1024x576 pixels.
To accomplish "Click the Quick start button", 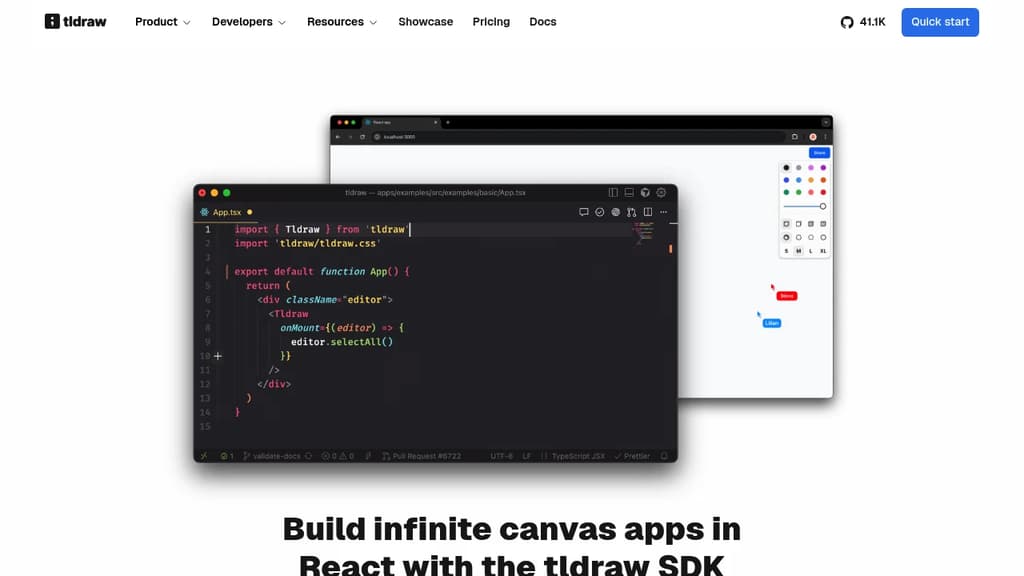I will pyautogui.click(x=939, y=21).
